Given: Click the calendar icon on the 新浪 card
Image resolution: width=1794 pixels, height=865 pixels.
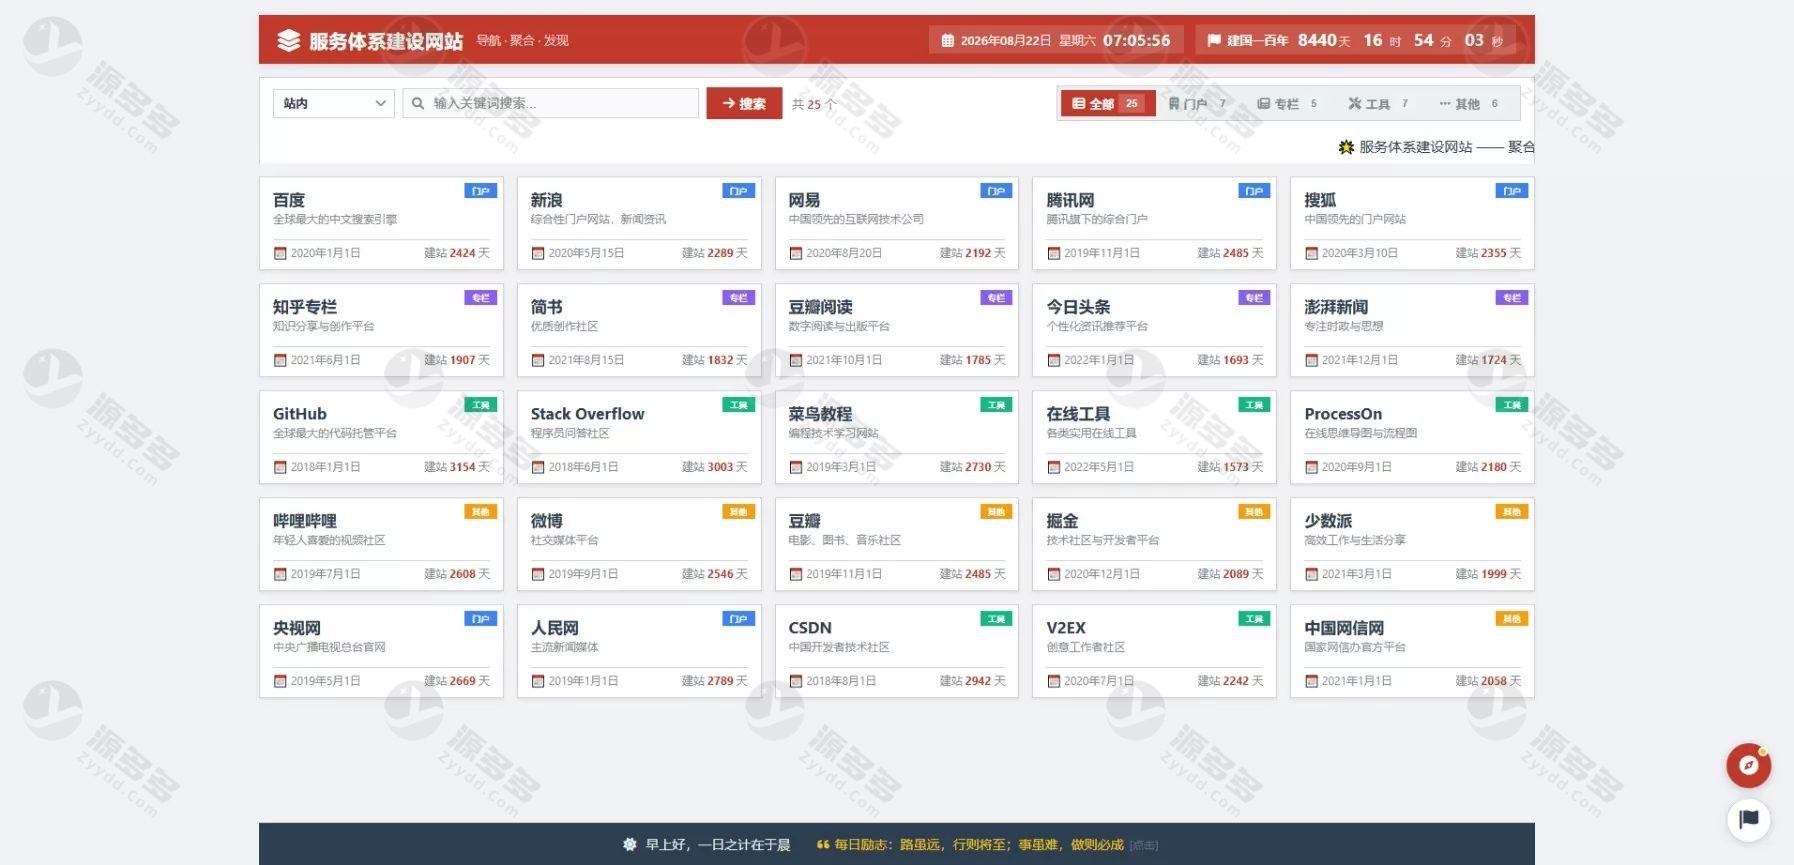Looking at the screenshot, I should pos(538,254).
